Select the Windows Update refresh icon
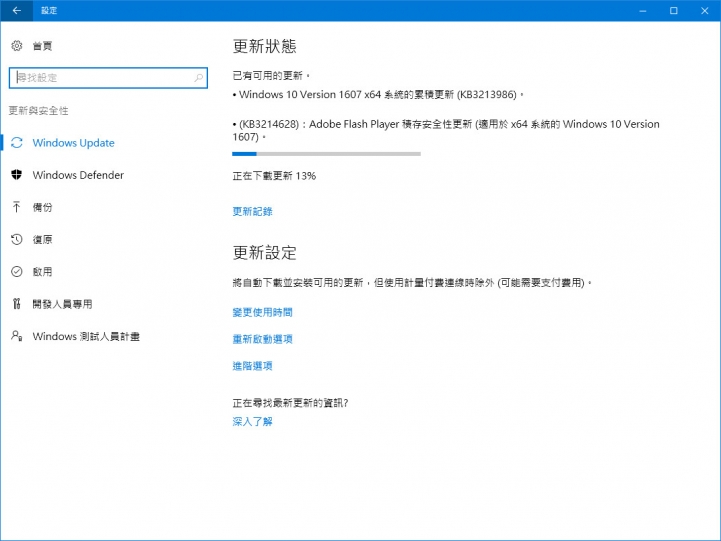 17,143
